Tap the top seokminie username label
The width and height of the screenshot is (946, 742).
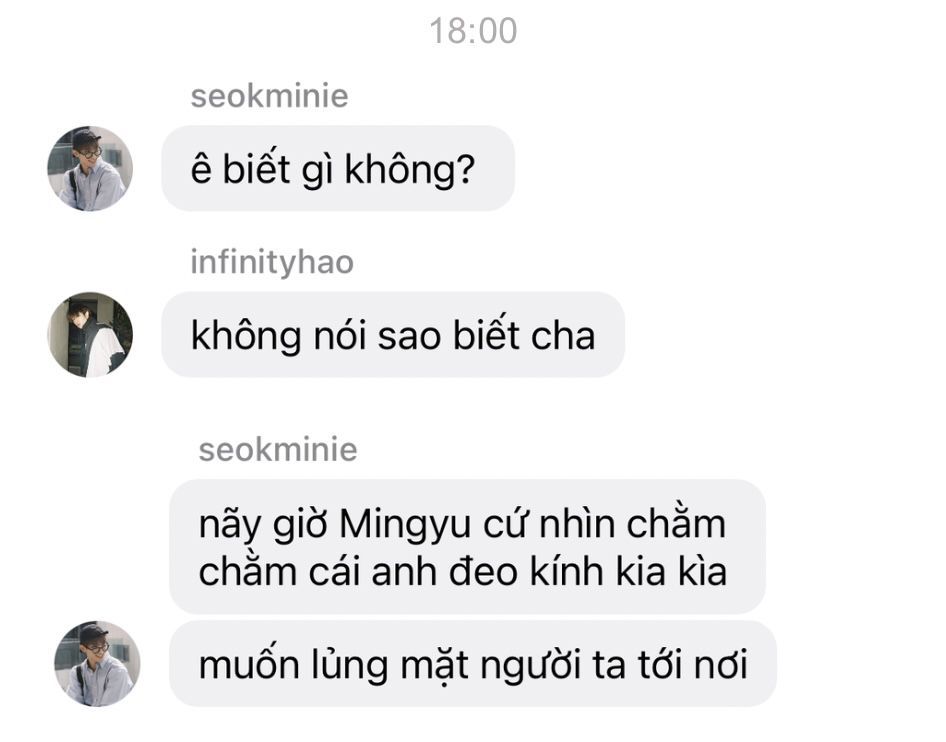(x=269, y=97)
